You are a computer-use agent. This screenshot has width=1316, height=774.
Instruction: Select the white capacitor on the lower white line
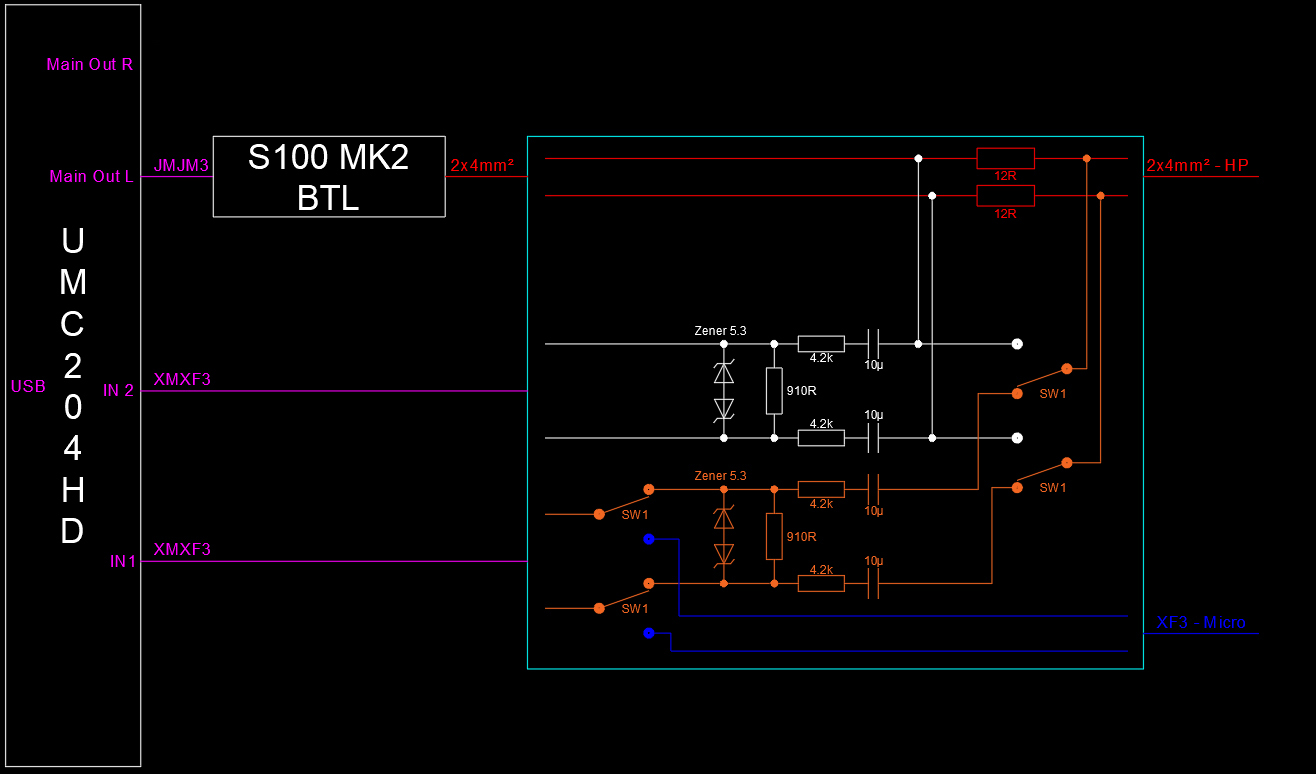873,438
